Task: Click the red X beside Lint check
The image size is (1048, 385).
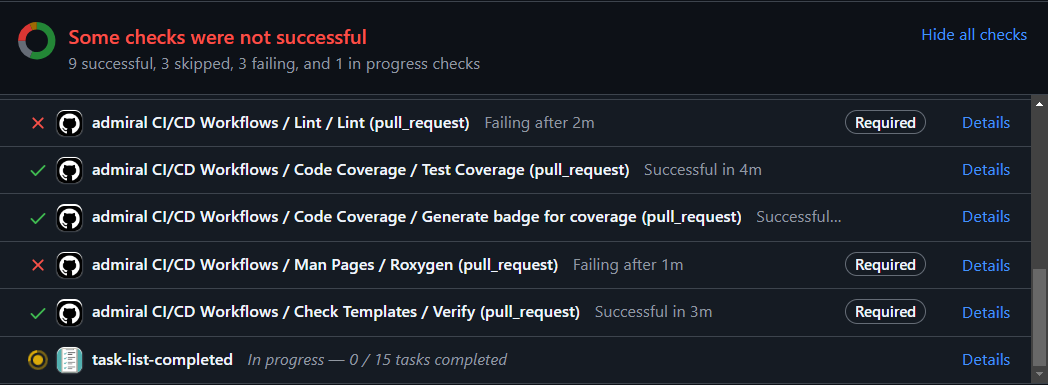Action: (38, 124)
